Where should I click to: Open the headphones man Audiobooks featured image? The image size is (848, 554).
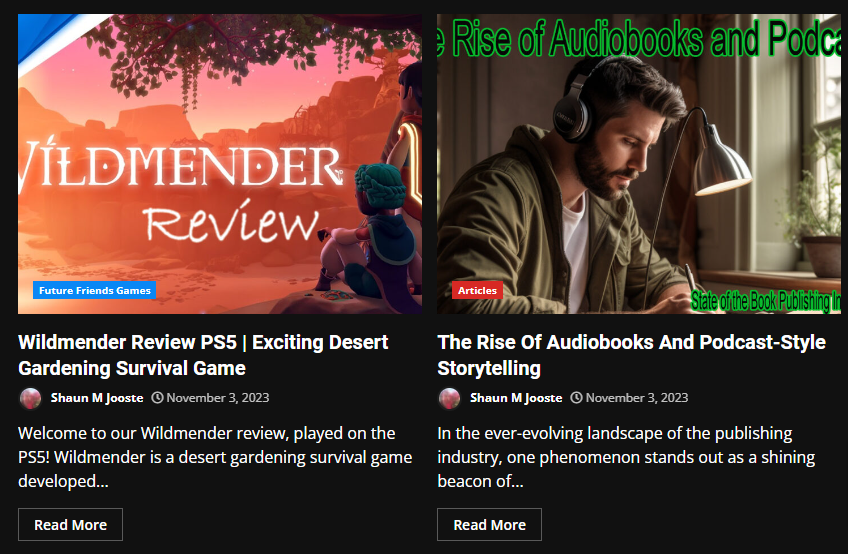(x=639, y=164)
